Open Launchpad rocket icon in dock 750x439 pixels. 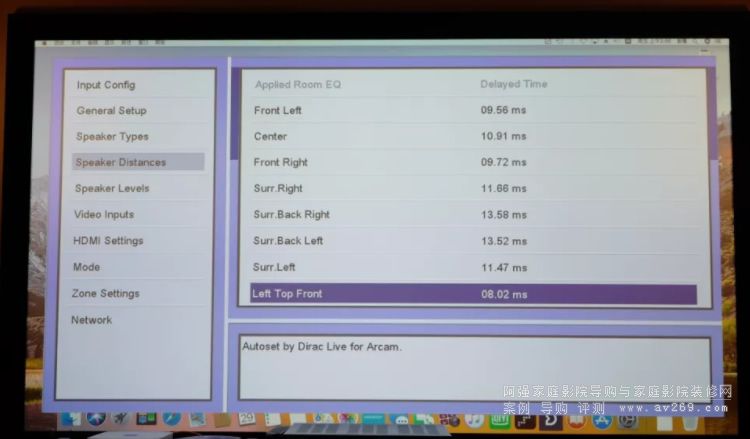coord(122,418)
